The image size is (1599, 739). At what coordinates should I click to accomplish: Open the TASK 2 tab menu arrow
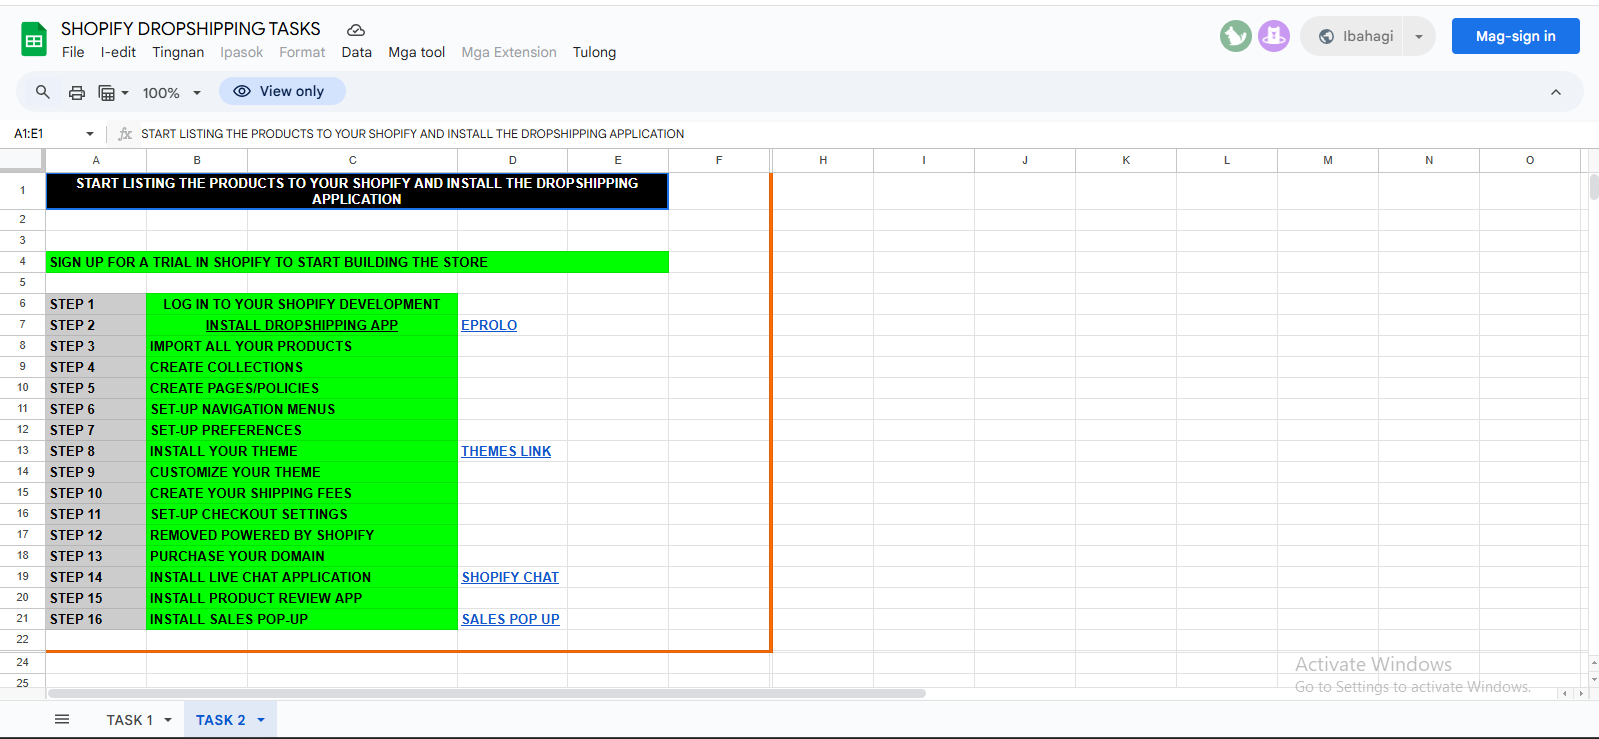(261, 720)
